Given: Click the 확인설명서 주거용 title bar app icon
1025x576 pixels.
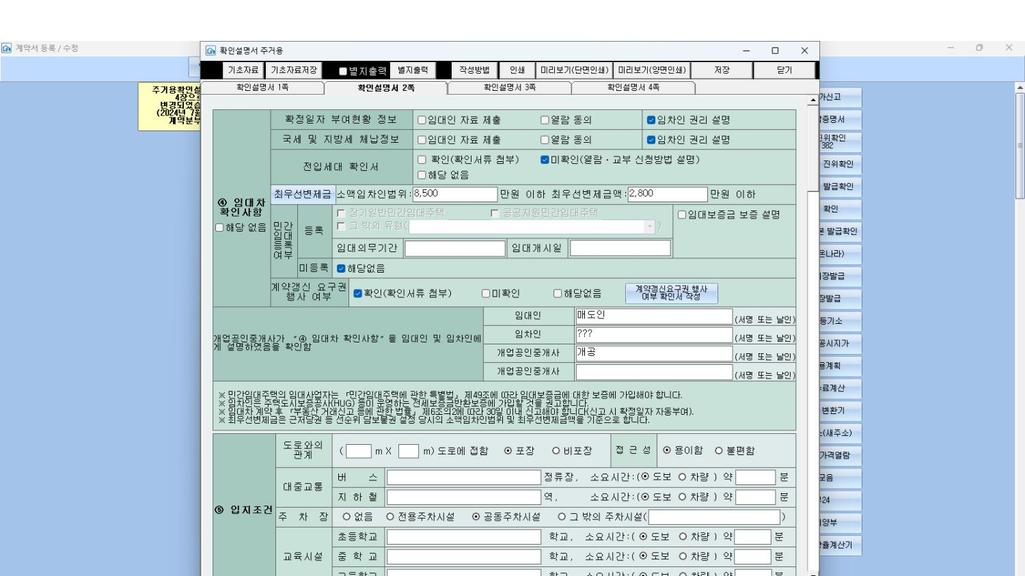Looking at the screenshot, I should [210, 50].
